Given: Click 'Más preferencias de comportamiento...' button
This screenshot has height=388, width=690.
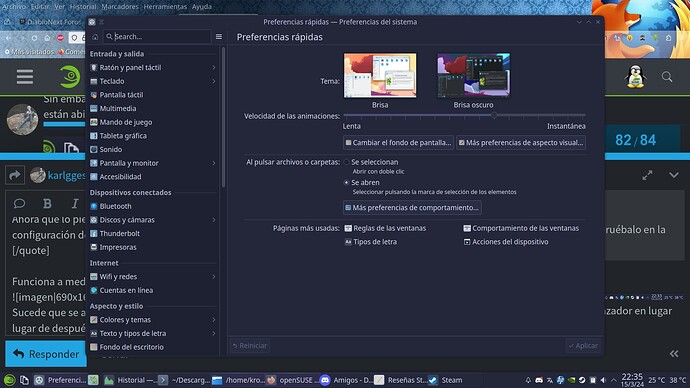Looking at the screenshot, I should click(412, 208).
